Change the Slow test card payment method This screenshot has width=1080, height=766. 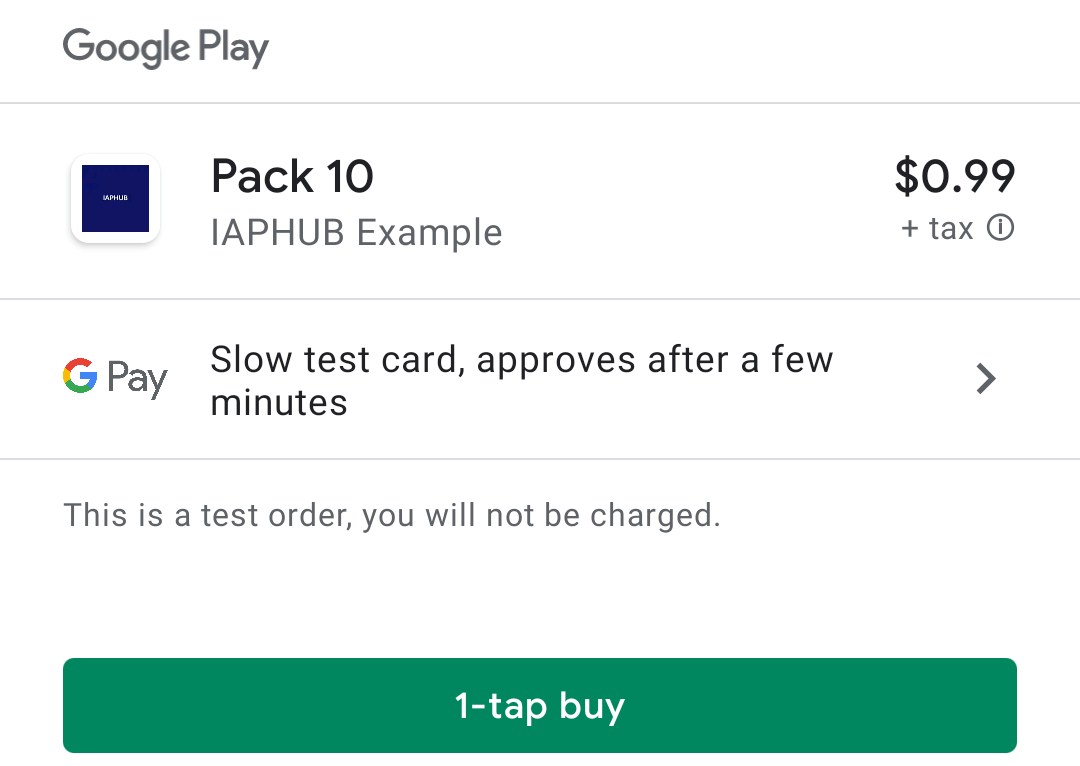pyautogui.click(x=520, y=380)
